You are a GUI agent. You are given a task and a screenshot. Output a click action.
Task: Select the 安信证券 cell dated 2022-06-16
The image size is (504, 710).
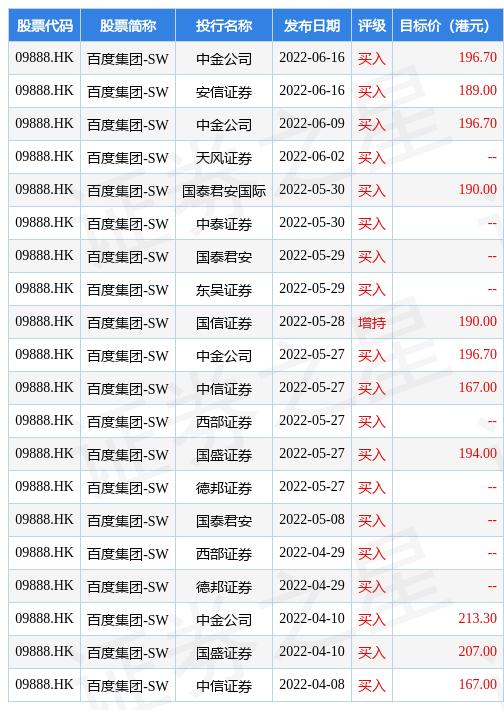[224, 91]
